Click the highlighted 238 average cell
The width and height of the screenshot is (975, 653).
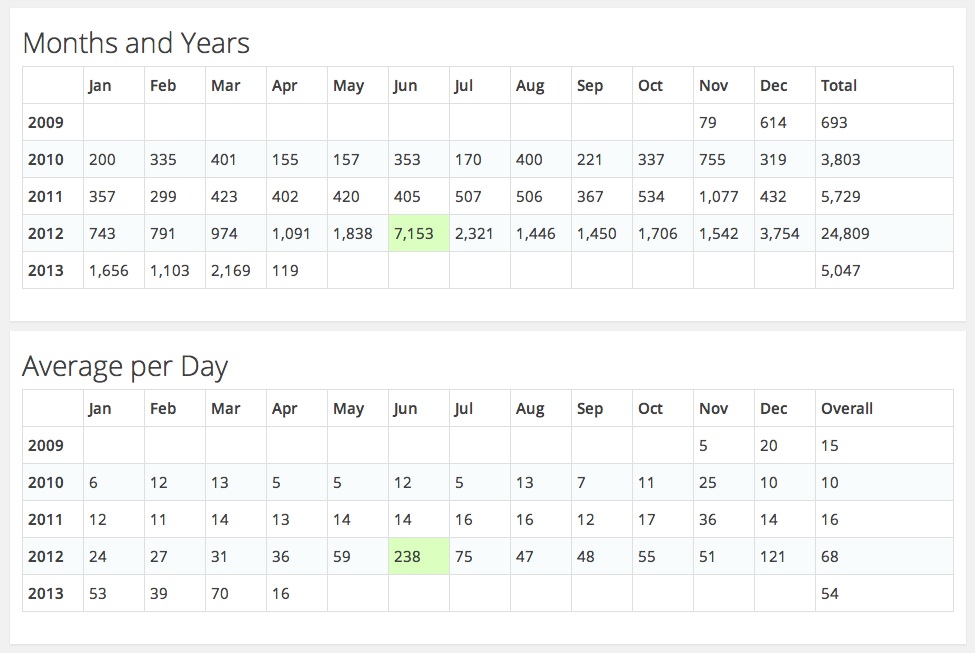[409, 557]
